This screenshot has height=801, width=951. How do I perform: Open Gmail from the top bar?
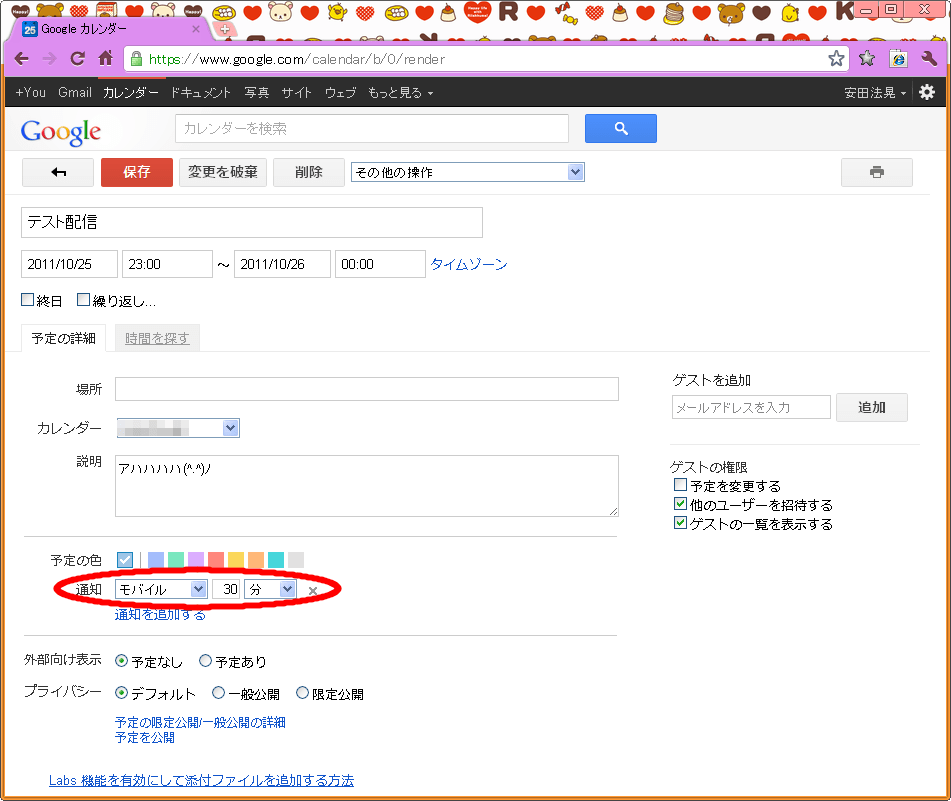pyautogui.click(x=75, y=92)
